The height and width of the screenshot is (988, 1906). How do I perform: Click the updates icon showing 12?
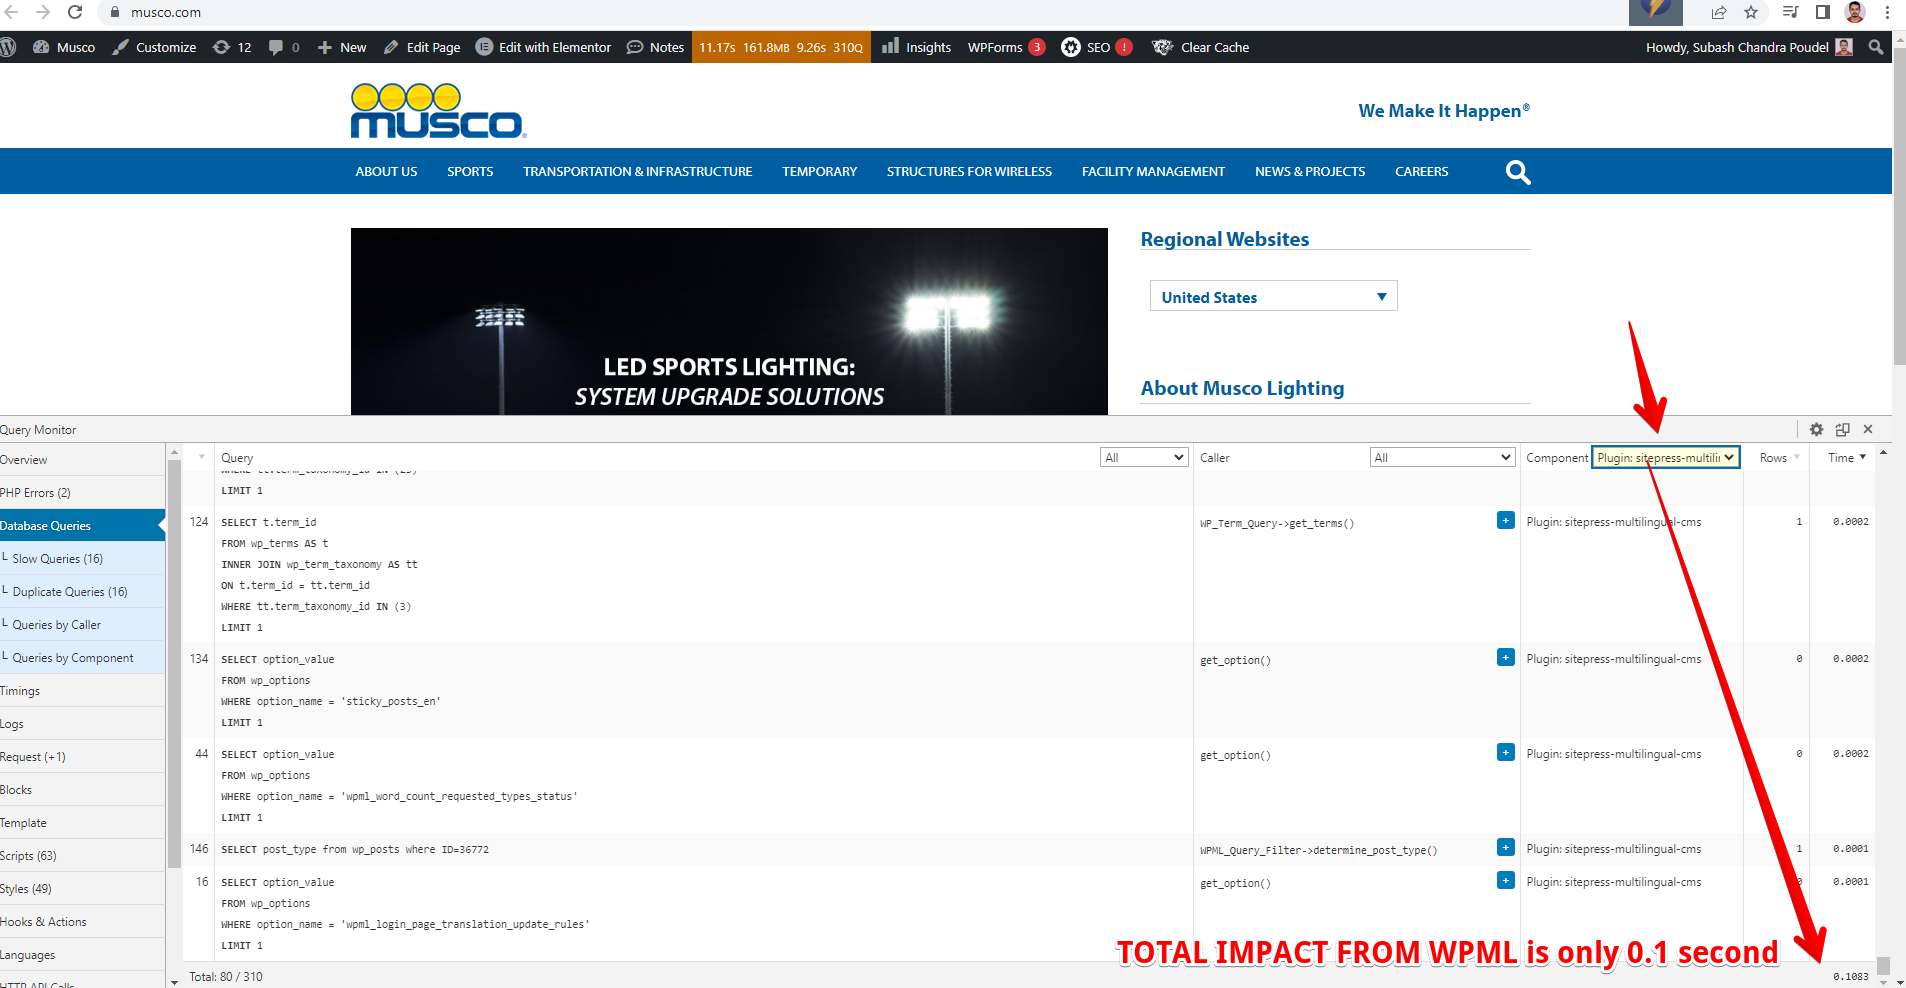coord(232,47)
